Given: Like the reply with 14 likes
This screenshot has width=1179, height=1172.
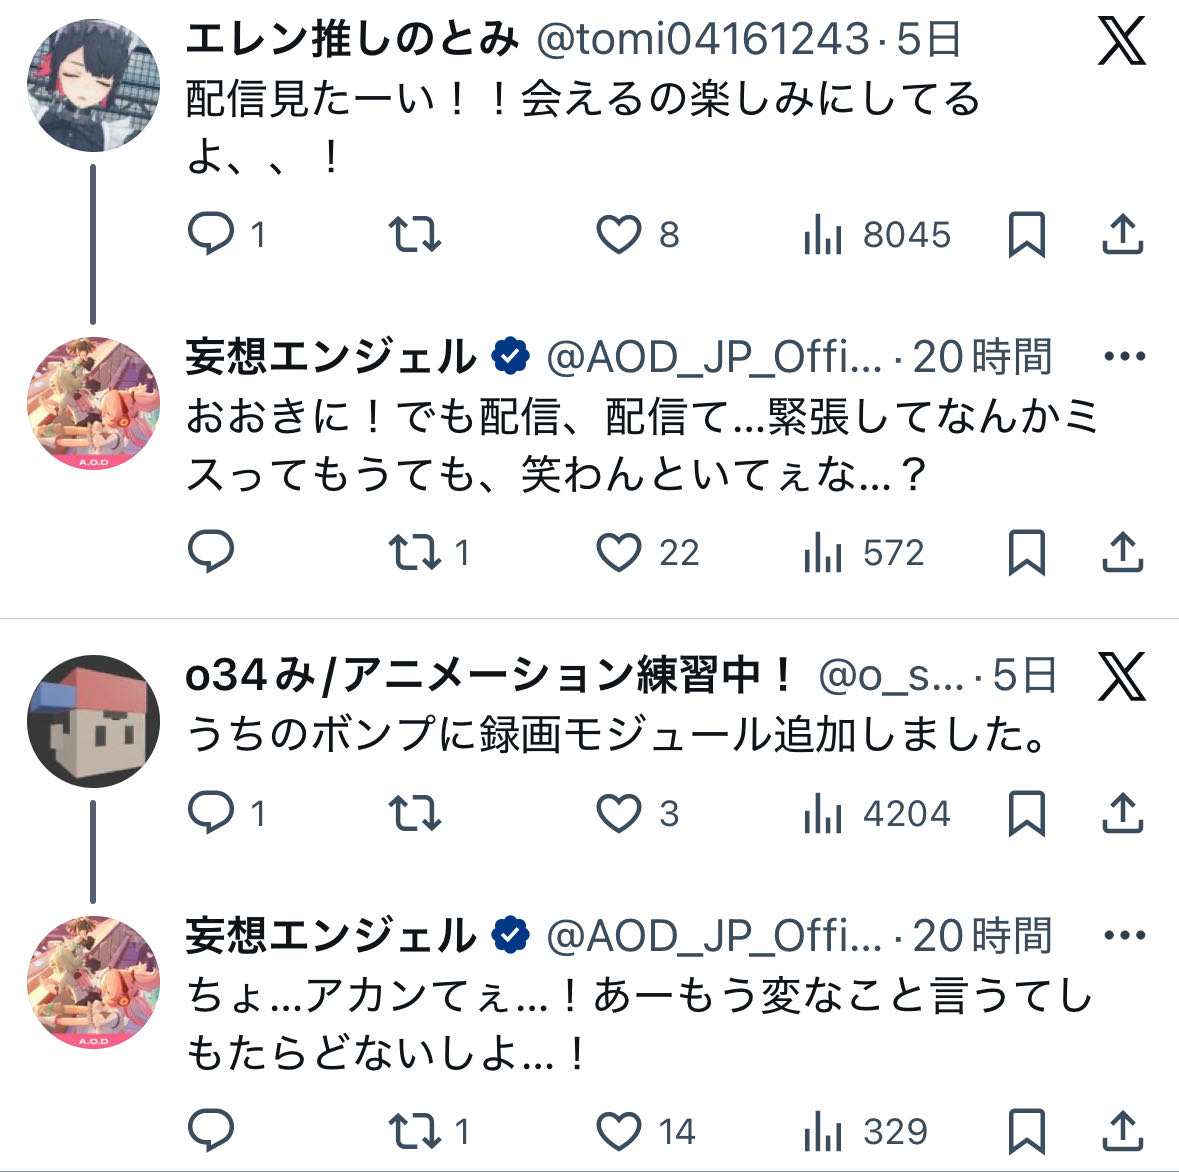Looking at the screenshot, I should coord(619,1131).
